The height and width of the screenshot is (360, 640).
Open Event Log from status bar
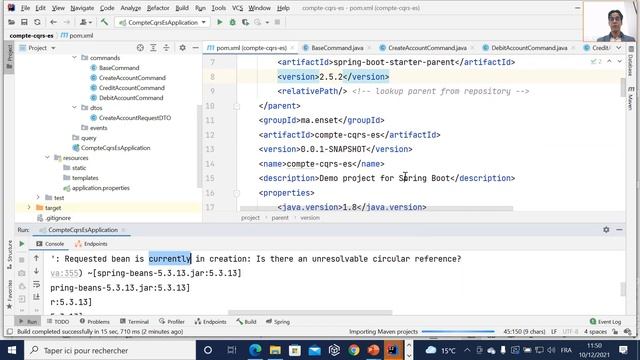pos(605,322)
